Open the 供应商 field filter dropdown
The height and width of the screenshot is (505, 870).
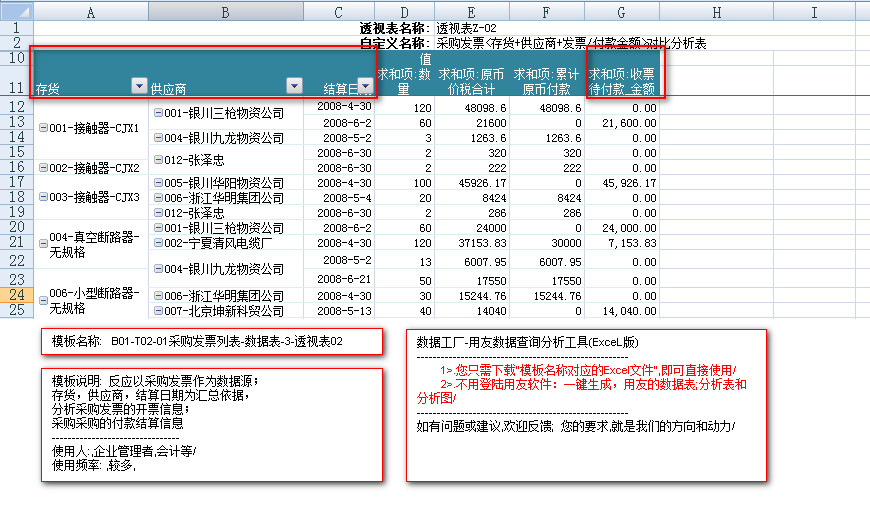point(294,86)
